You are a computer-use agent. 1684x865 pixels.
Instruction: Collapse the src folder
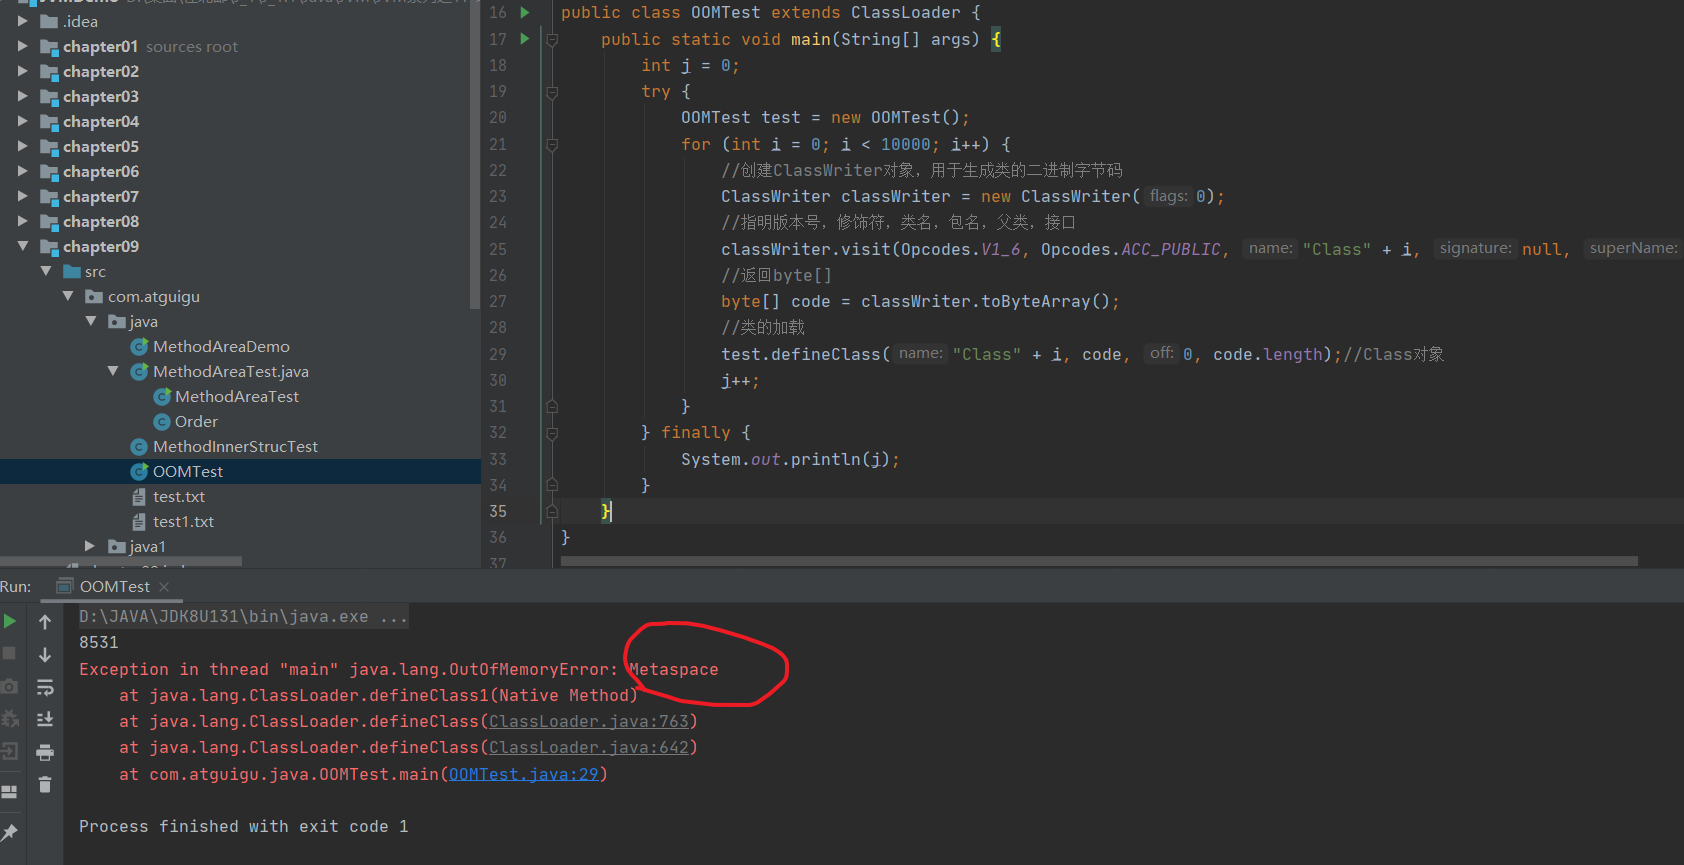[46, 271]
